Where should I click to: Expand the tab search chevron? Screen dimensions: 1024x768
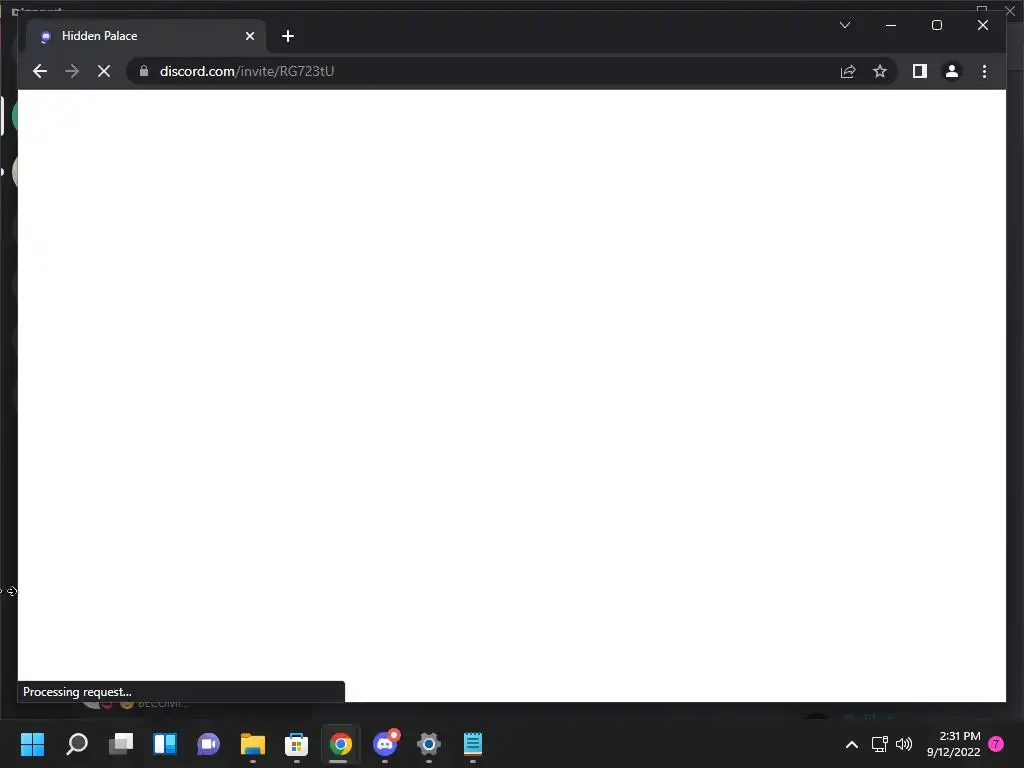point(844,25)
